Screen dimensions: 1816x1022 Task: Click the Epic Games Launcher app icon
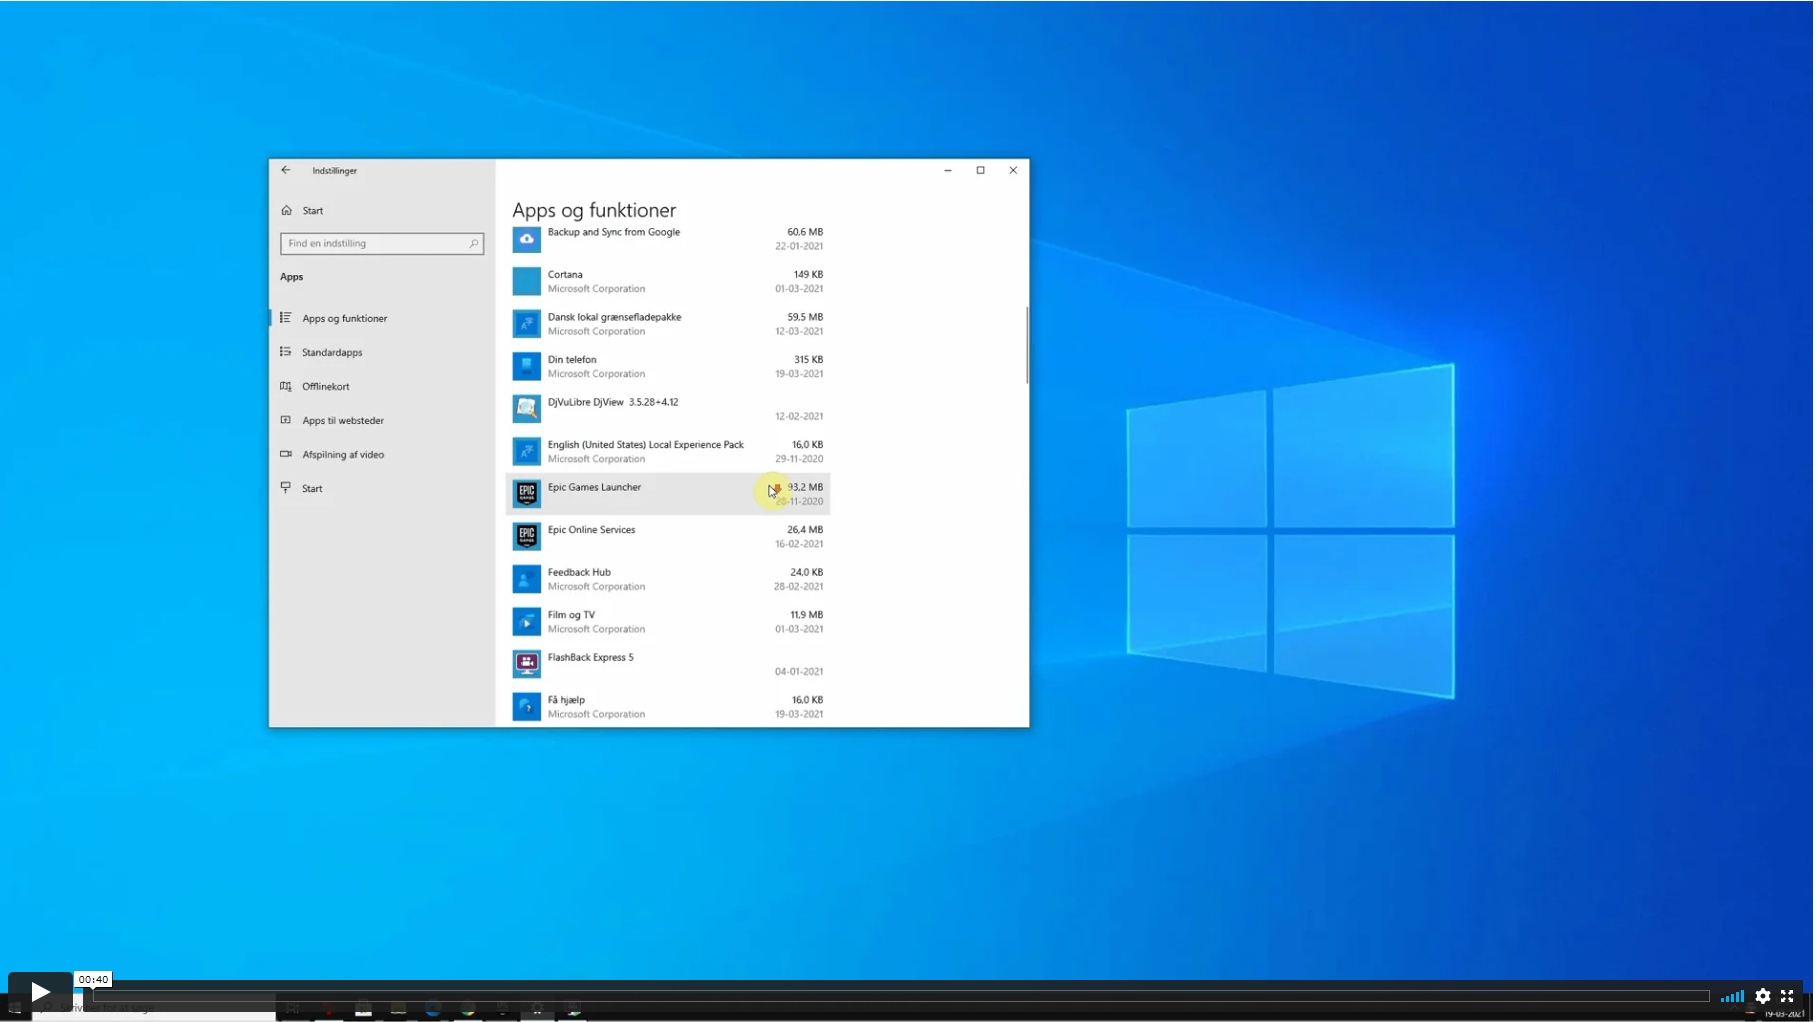[526, 494]
